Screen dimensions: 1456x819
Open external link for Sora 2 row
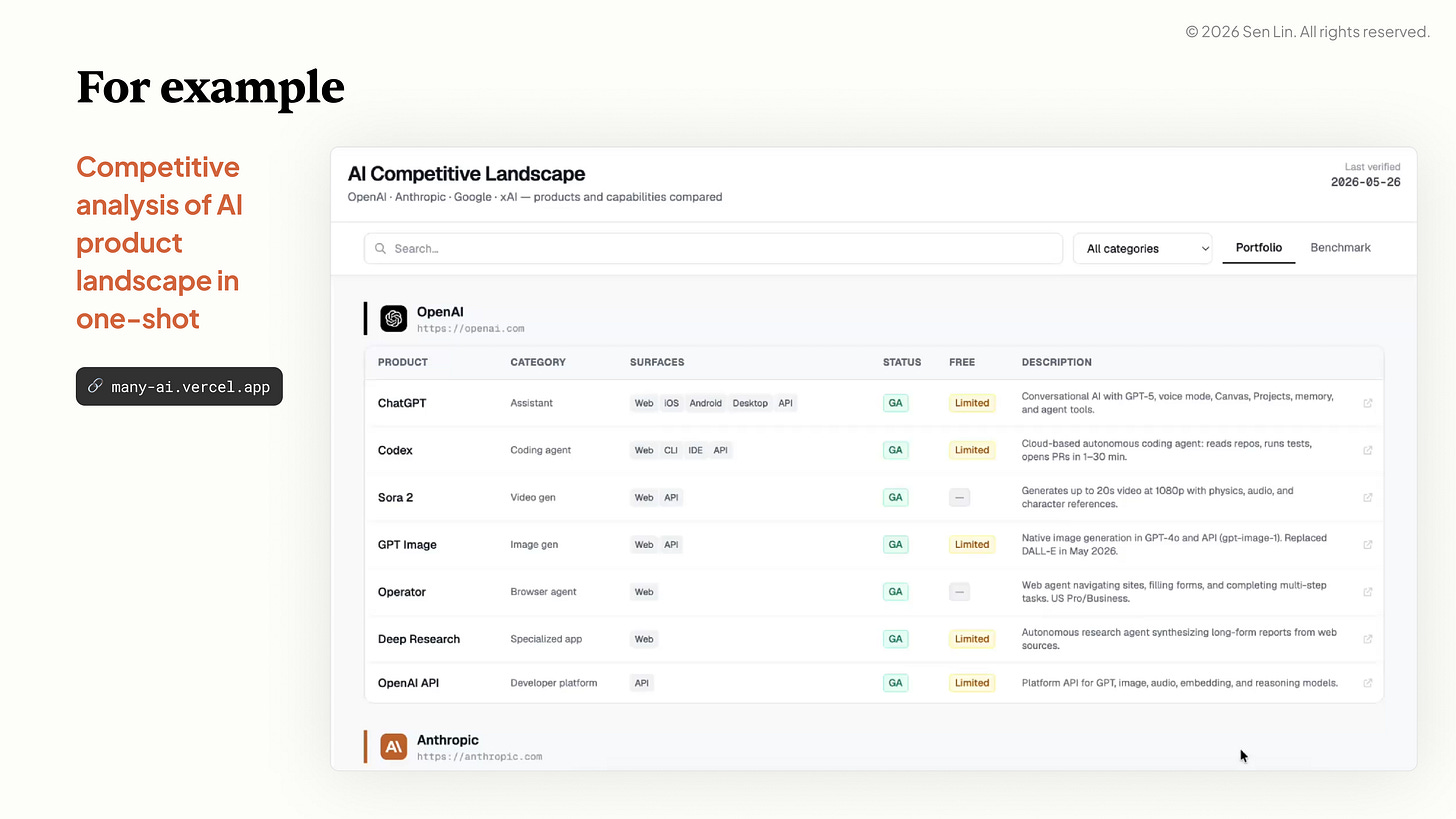pos(1368,497)
